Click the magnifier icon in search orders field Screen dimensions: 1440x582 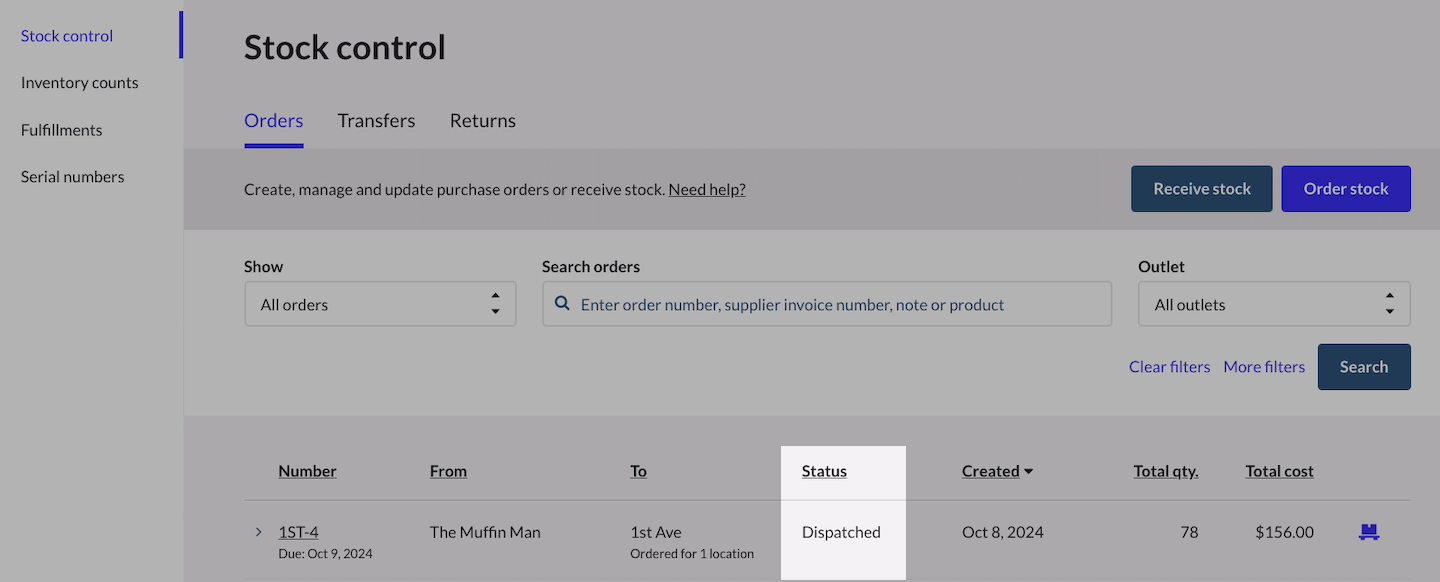point(563,304)
